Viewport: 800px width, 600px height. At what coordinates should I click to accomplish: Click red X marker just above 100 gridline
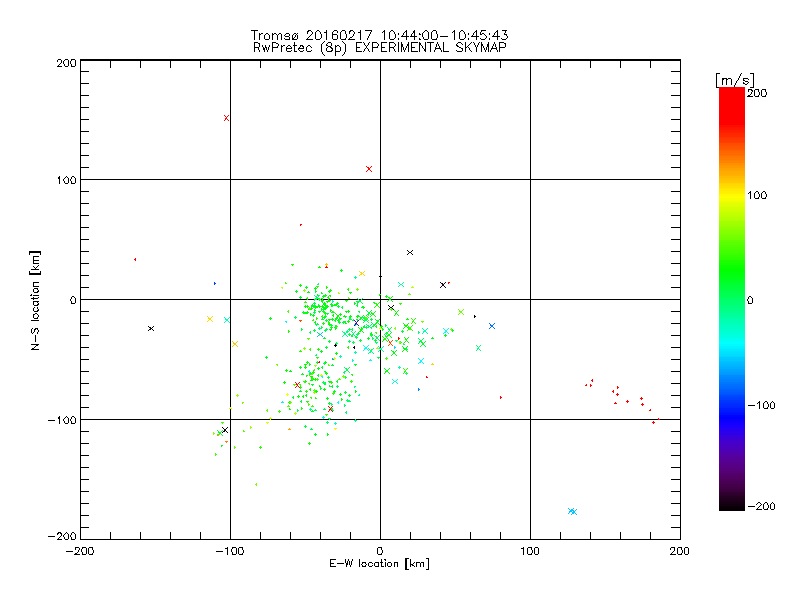point(369,169)
